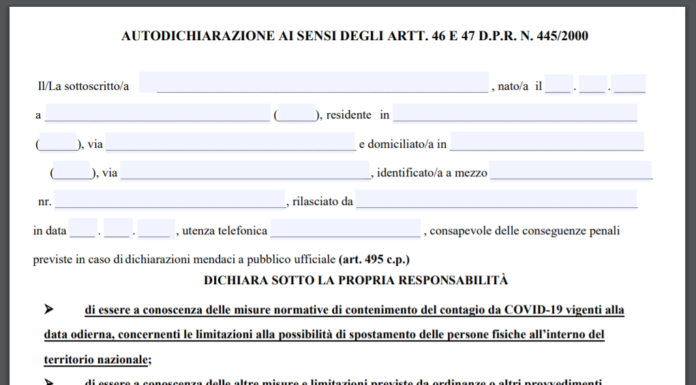
Task: Click the "utenza telefonica" phone number field
Action: pyautogui.click(x=345, y=228)
